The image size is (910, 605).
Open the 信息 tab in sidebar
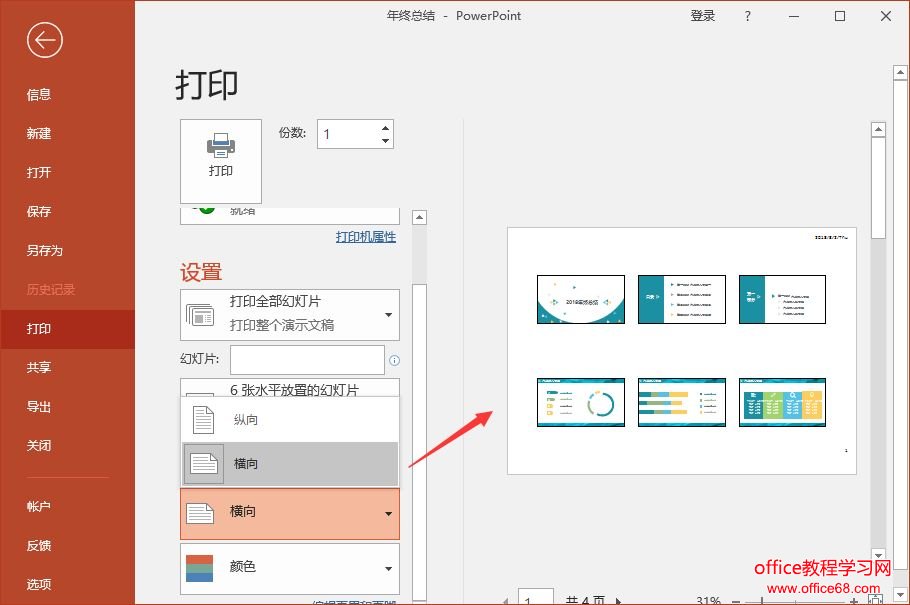[x=39, y=95]
